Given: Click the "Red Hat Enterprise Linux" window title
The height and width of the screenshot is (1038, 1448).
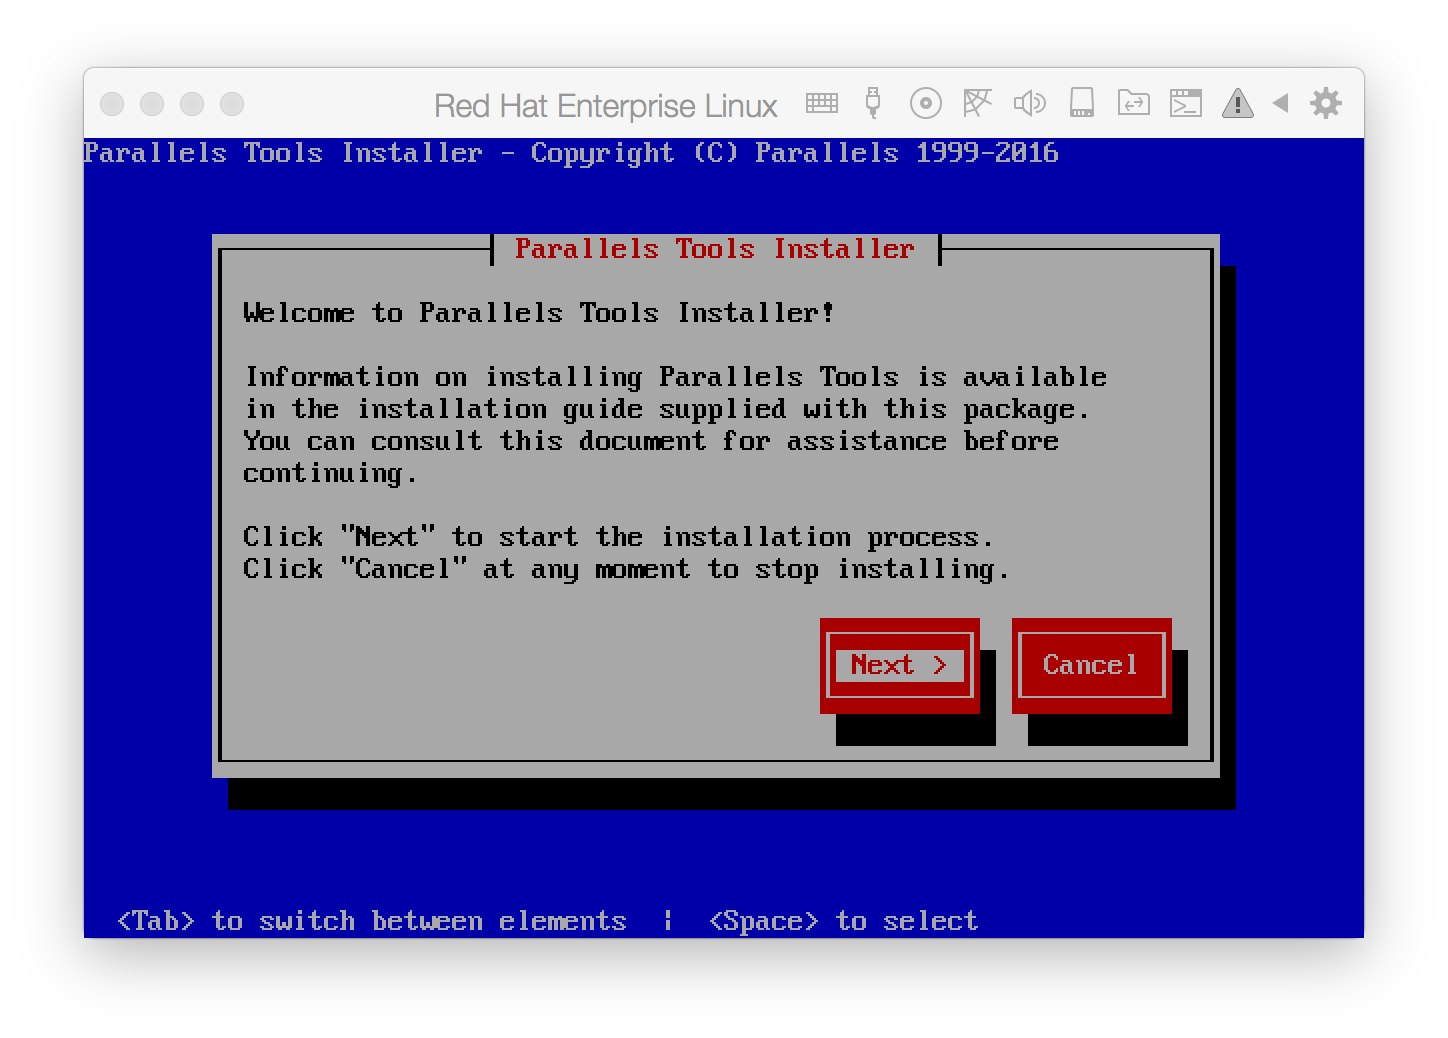Looking at the screenshot, I should [x=605, y=105].
